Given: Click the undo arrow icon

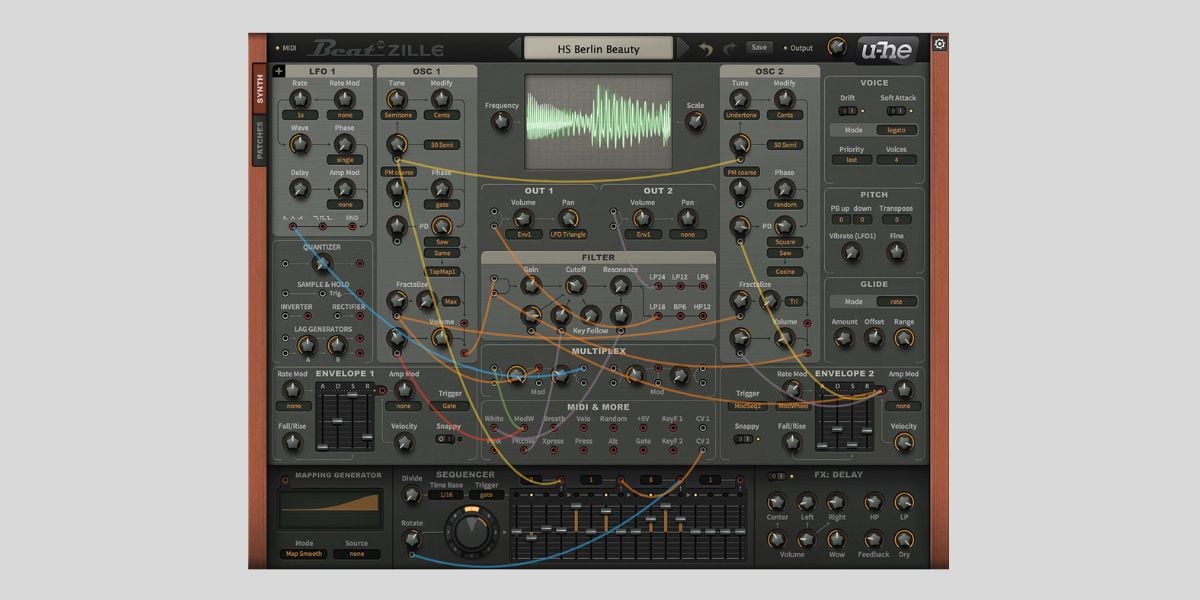Looking at the screenshot, I should click(707, 48).
